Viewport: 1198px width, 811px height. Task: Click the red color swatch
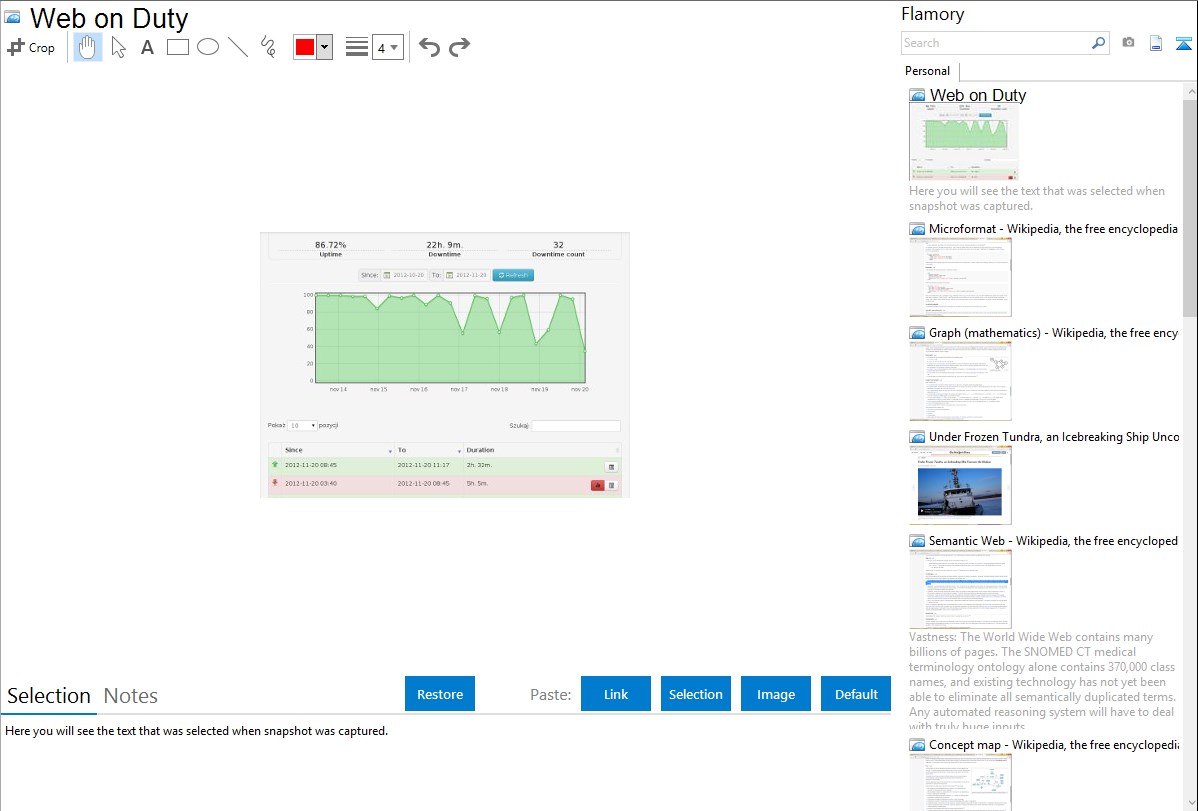pyautogui.click(x=305, y=47)
